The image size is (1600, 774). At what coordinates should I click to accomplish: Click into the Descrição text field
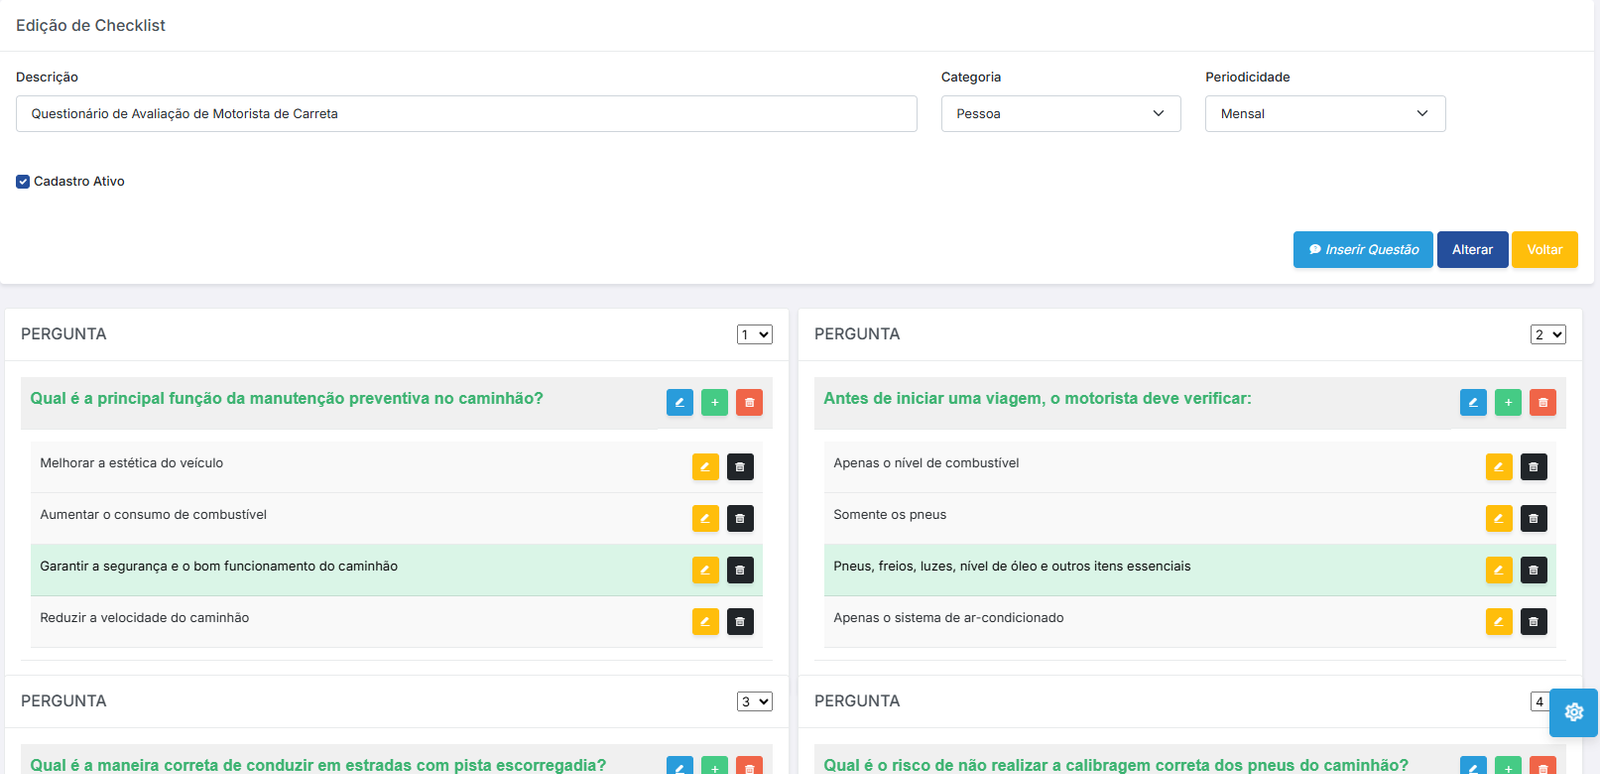[x=466, y=114]
